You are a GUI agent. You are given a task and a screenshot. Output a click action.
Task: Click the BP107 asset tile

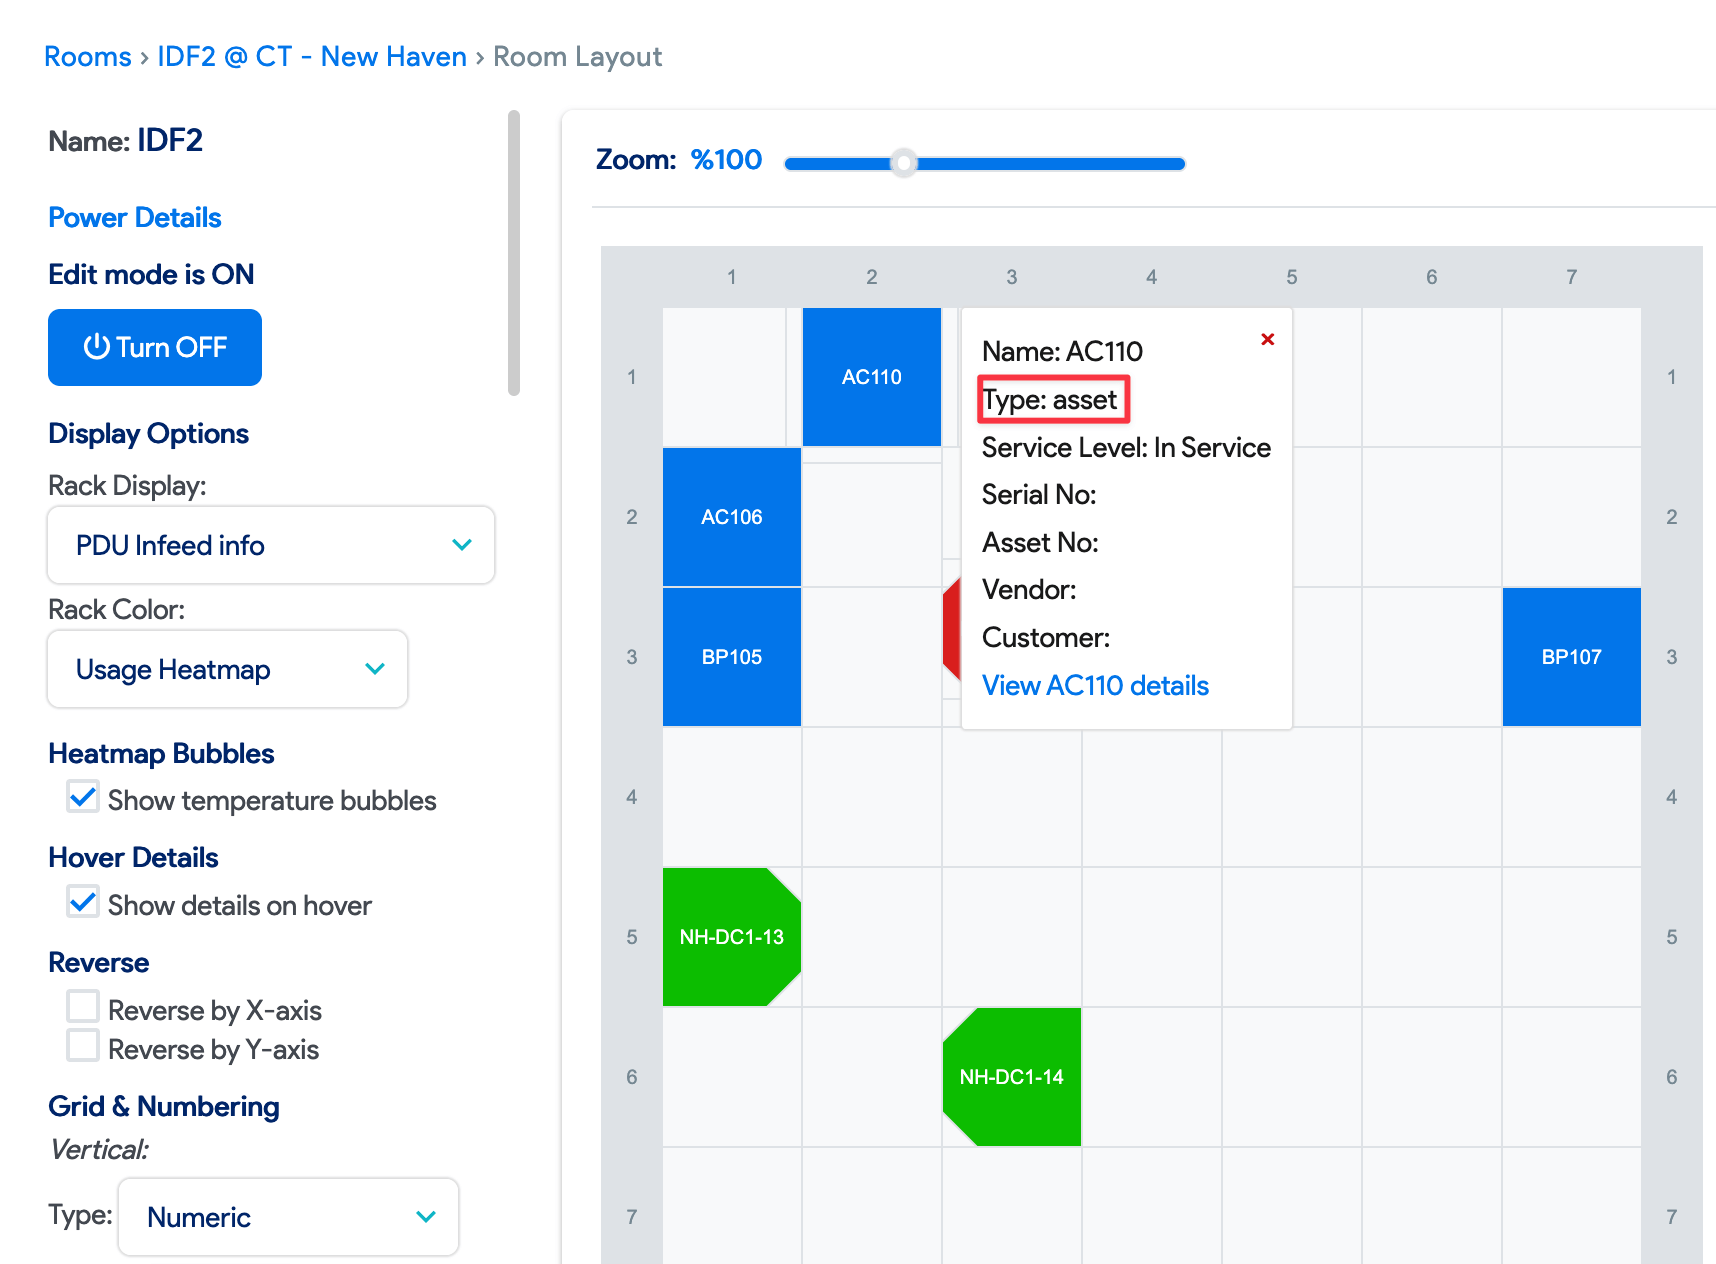point(1571,657)
